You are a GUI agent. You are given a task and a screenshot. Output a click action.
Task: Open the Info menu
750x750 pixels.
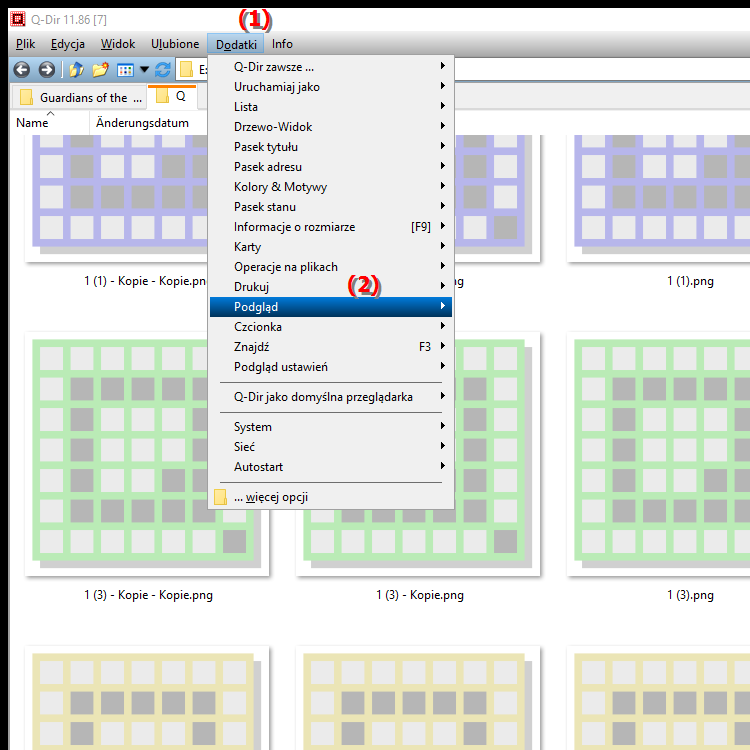[282, 44]
